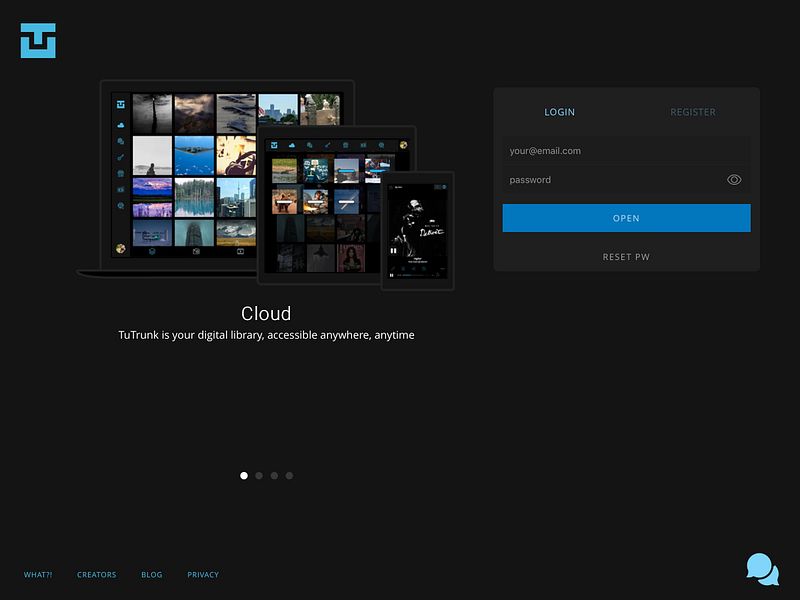The image size is (800, 600).
Task: Click the RESET PW link
Action: tap(626, 257)
